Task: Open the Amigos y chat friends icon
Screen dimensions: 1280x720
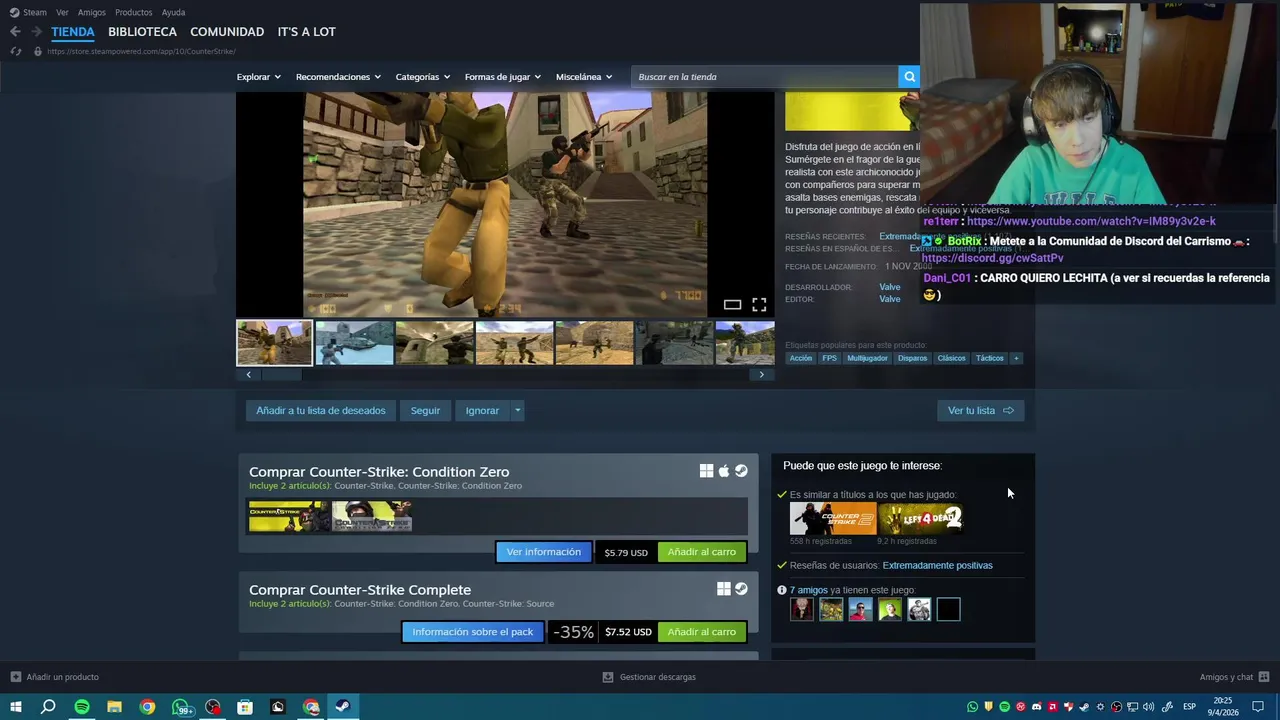Action: 1264,677
